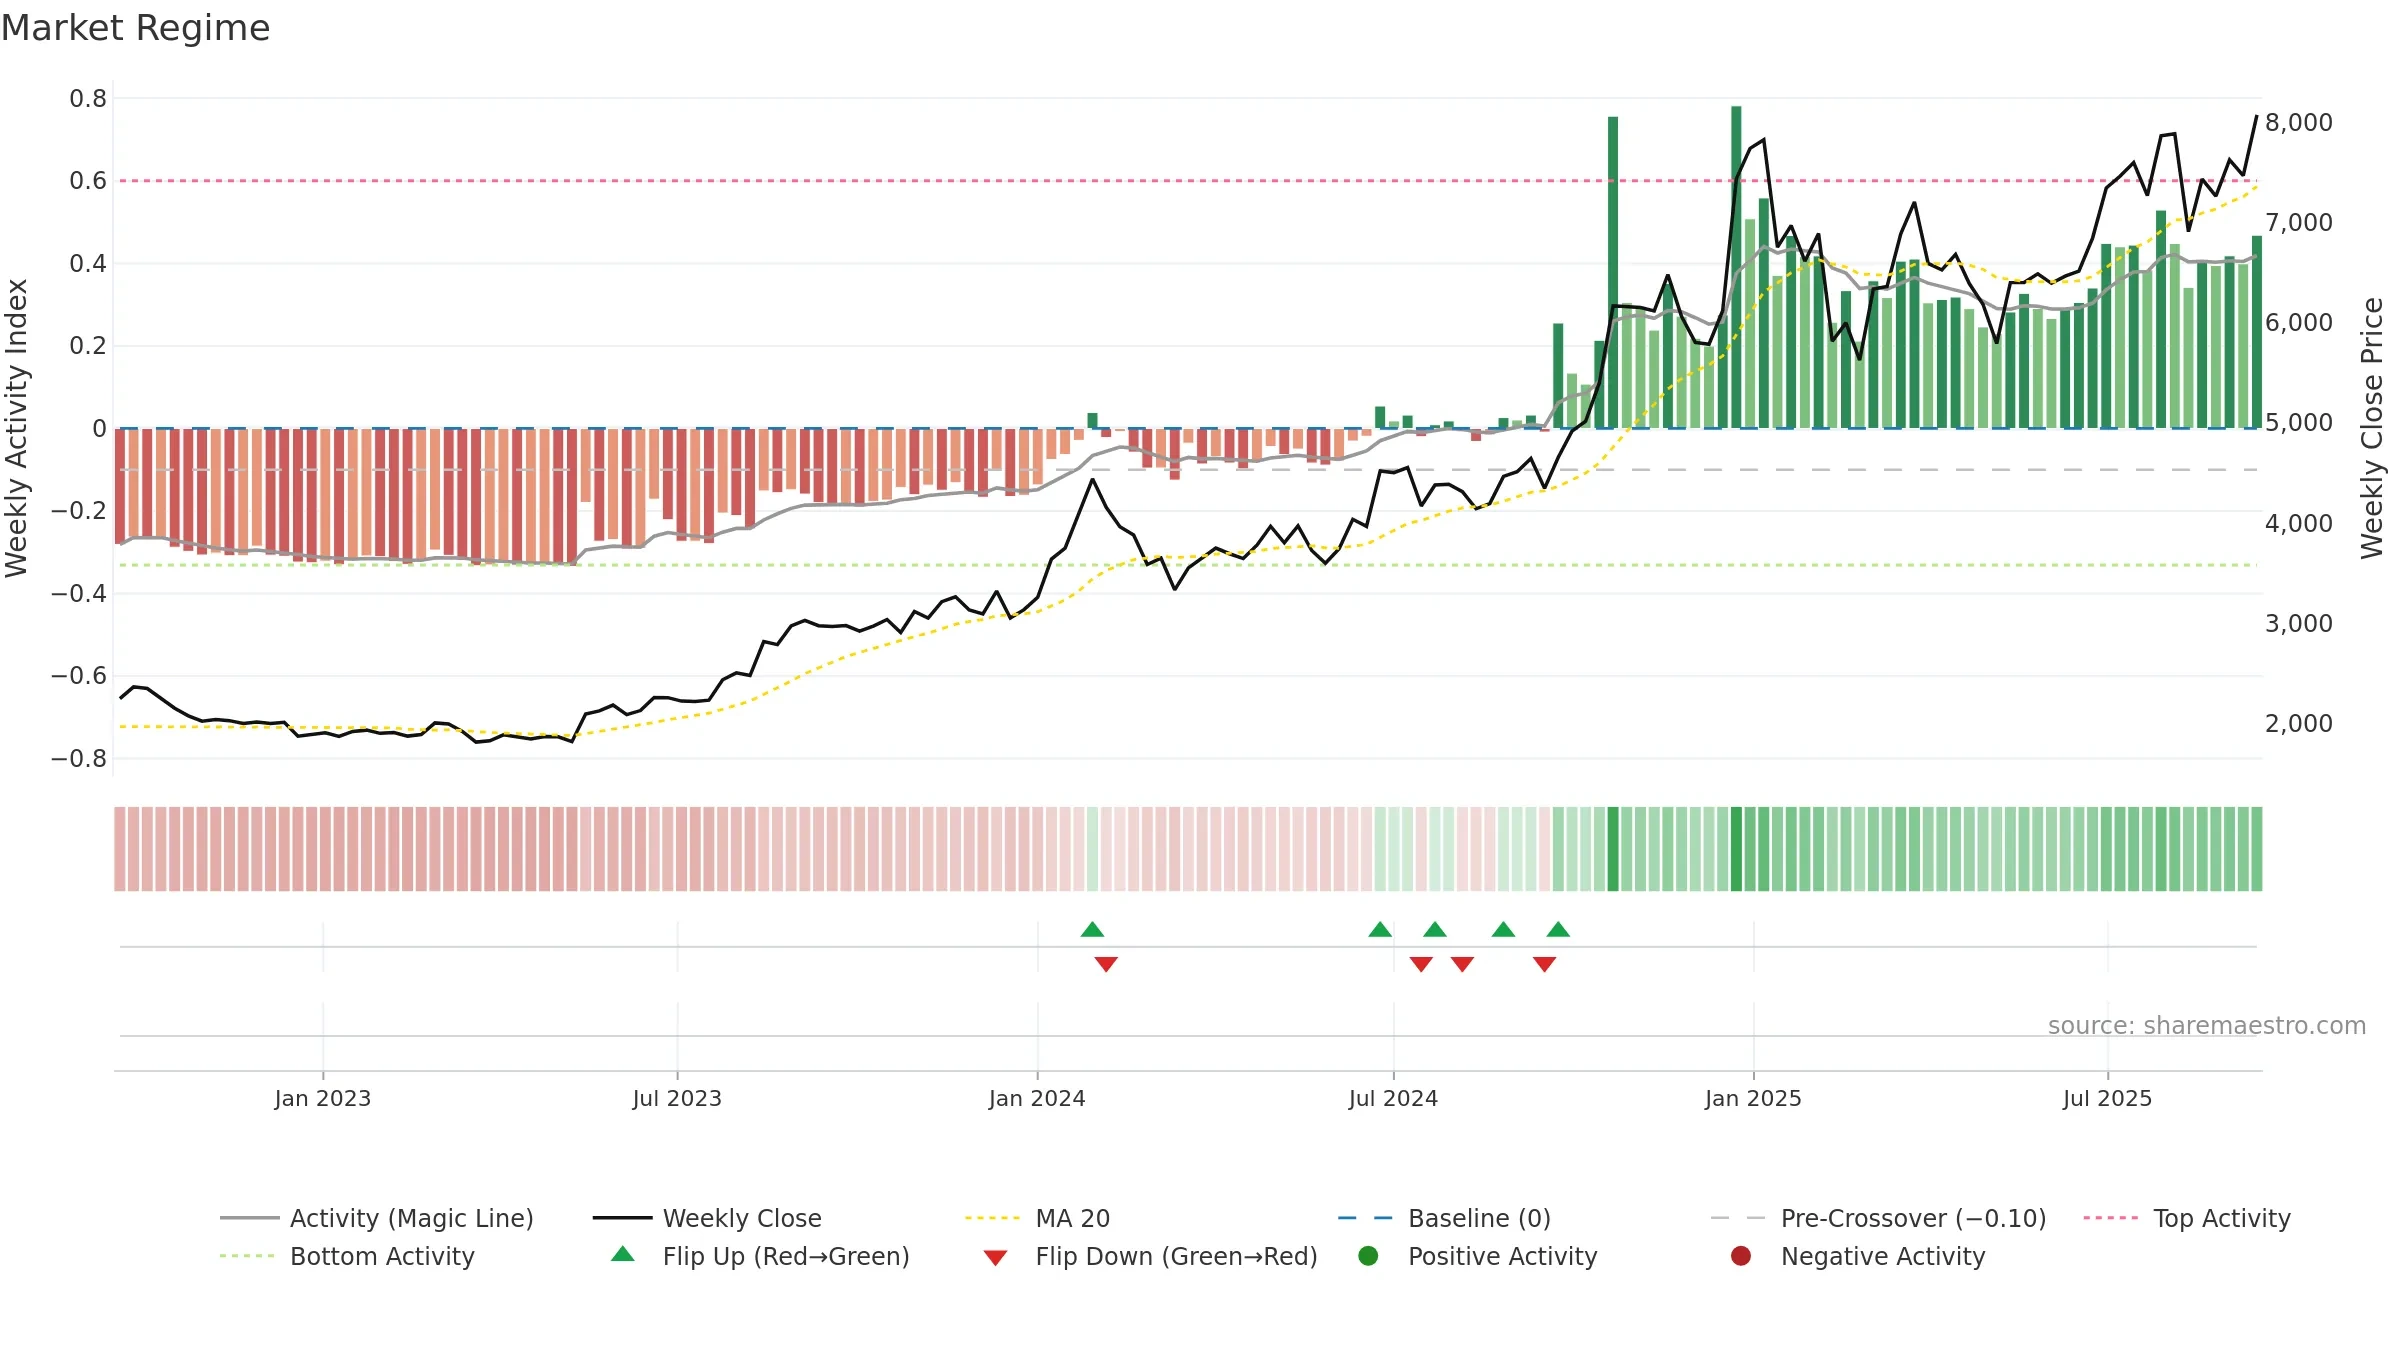Click the Flip Down red triangle legend icon
Screen dimensions: 2400x1350
tap(995, 1258)
